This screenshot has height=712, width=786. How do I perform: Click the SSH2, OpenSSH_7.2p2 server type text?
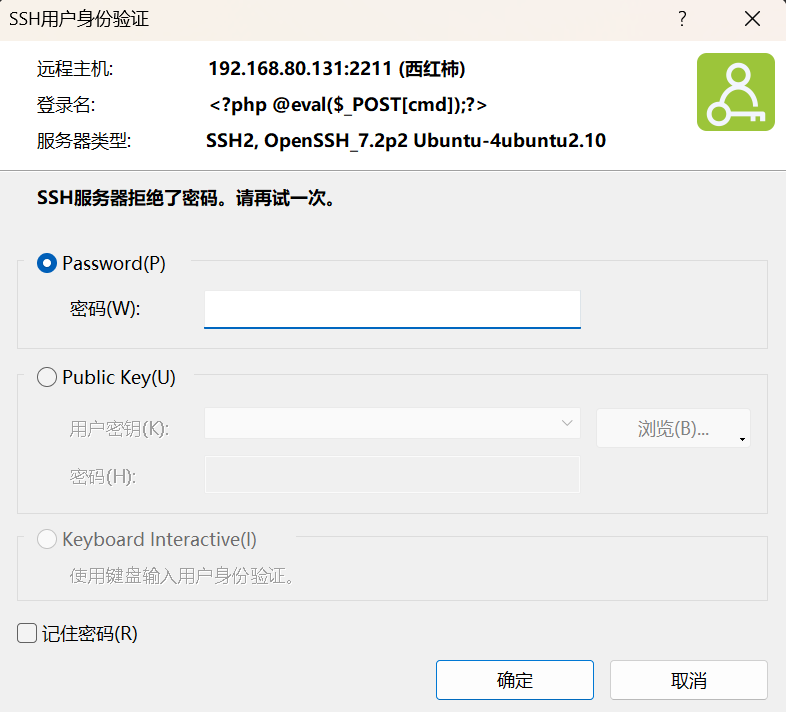point(406,141)
